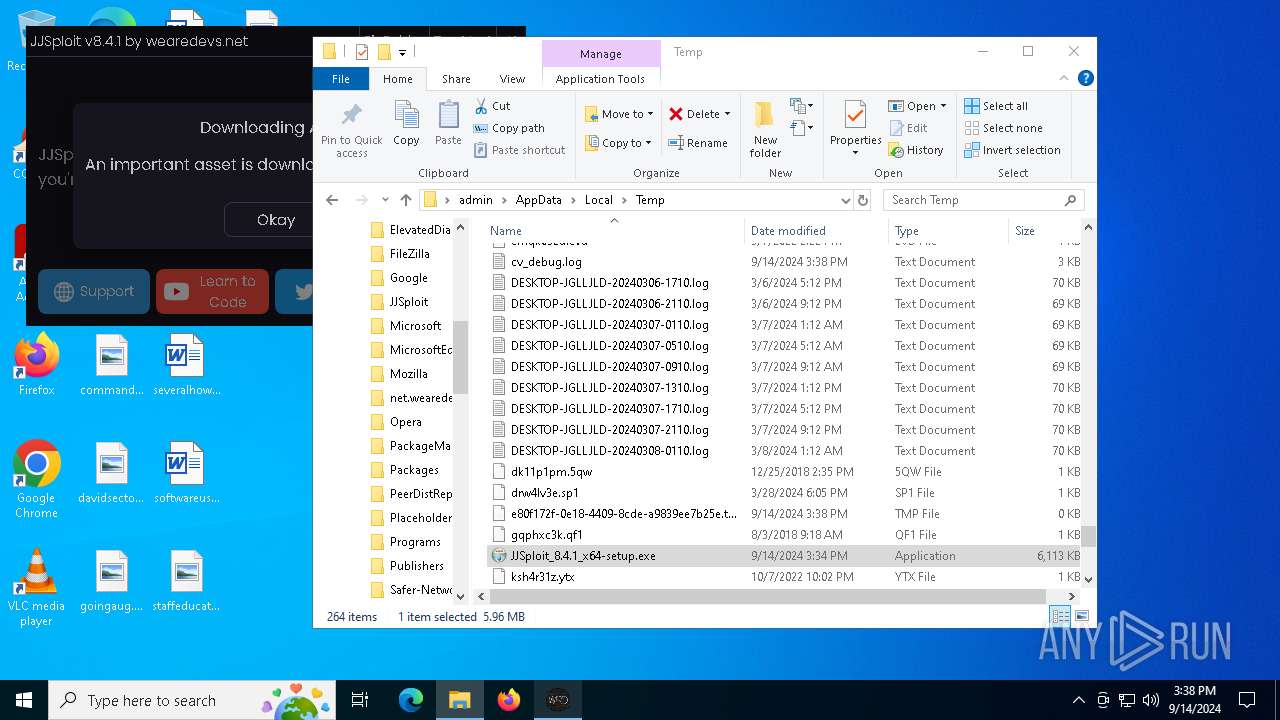Click Local in address breadcrumb
This screenshot has width=1280, height=720.
[x=599, y=200]
